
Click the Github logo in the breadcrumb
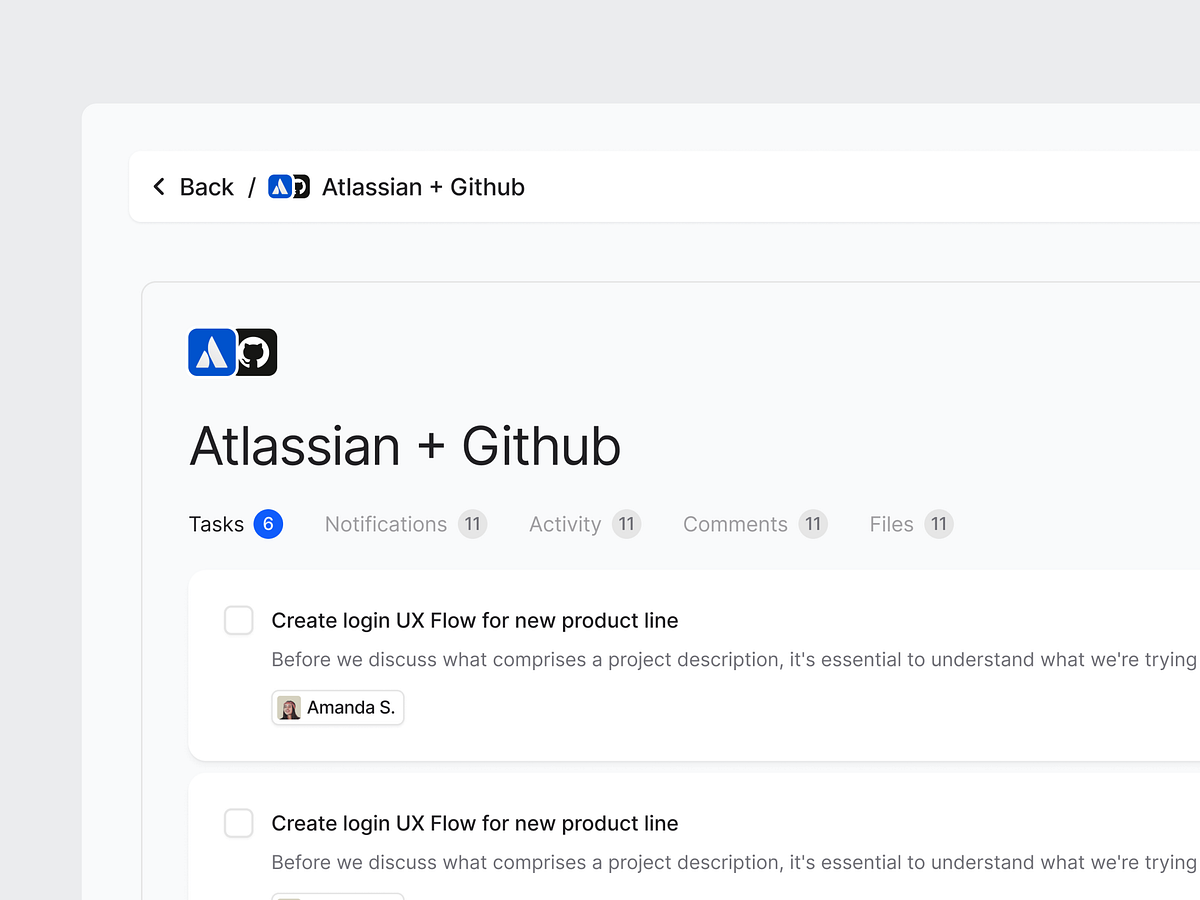(x=299, y=186)
